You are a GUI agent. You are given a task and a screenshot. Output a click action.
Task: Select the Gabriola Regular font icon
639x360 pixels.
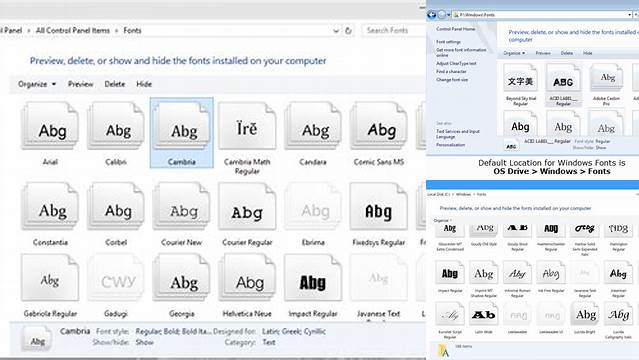point(50,278)
